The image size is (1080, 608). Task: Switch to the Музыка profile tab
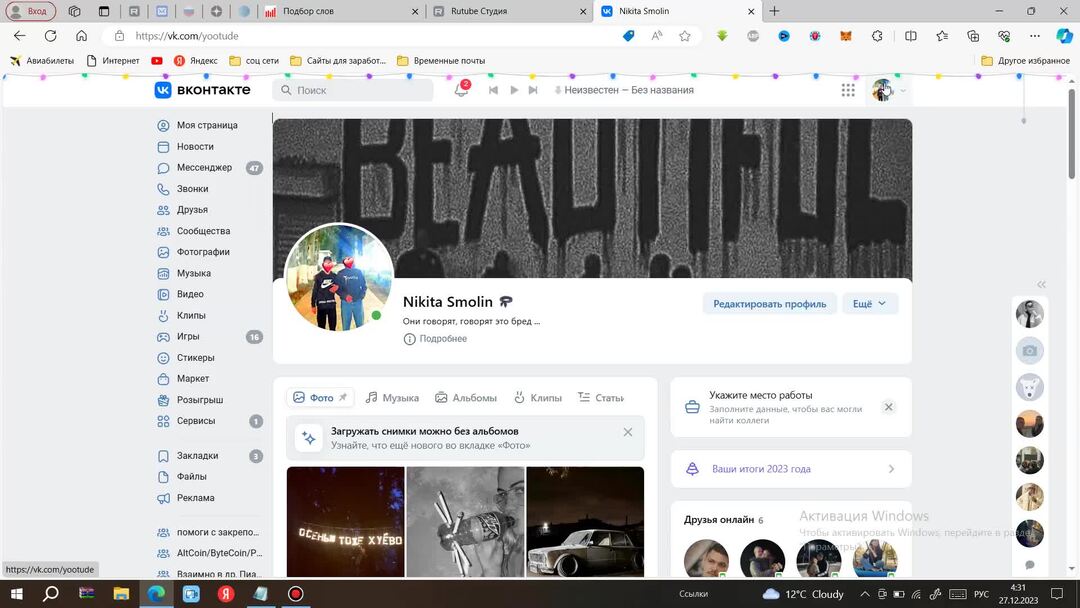point(392,397)
